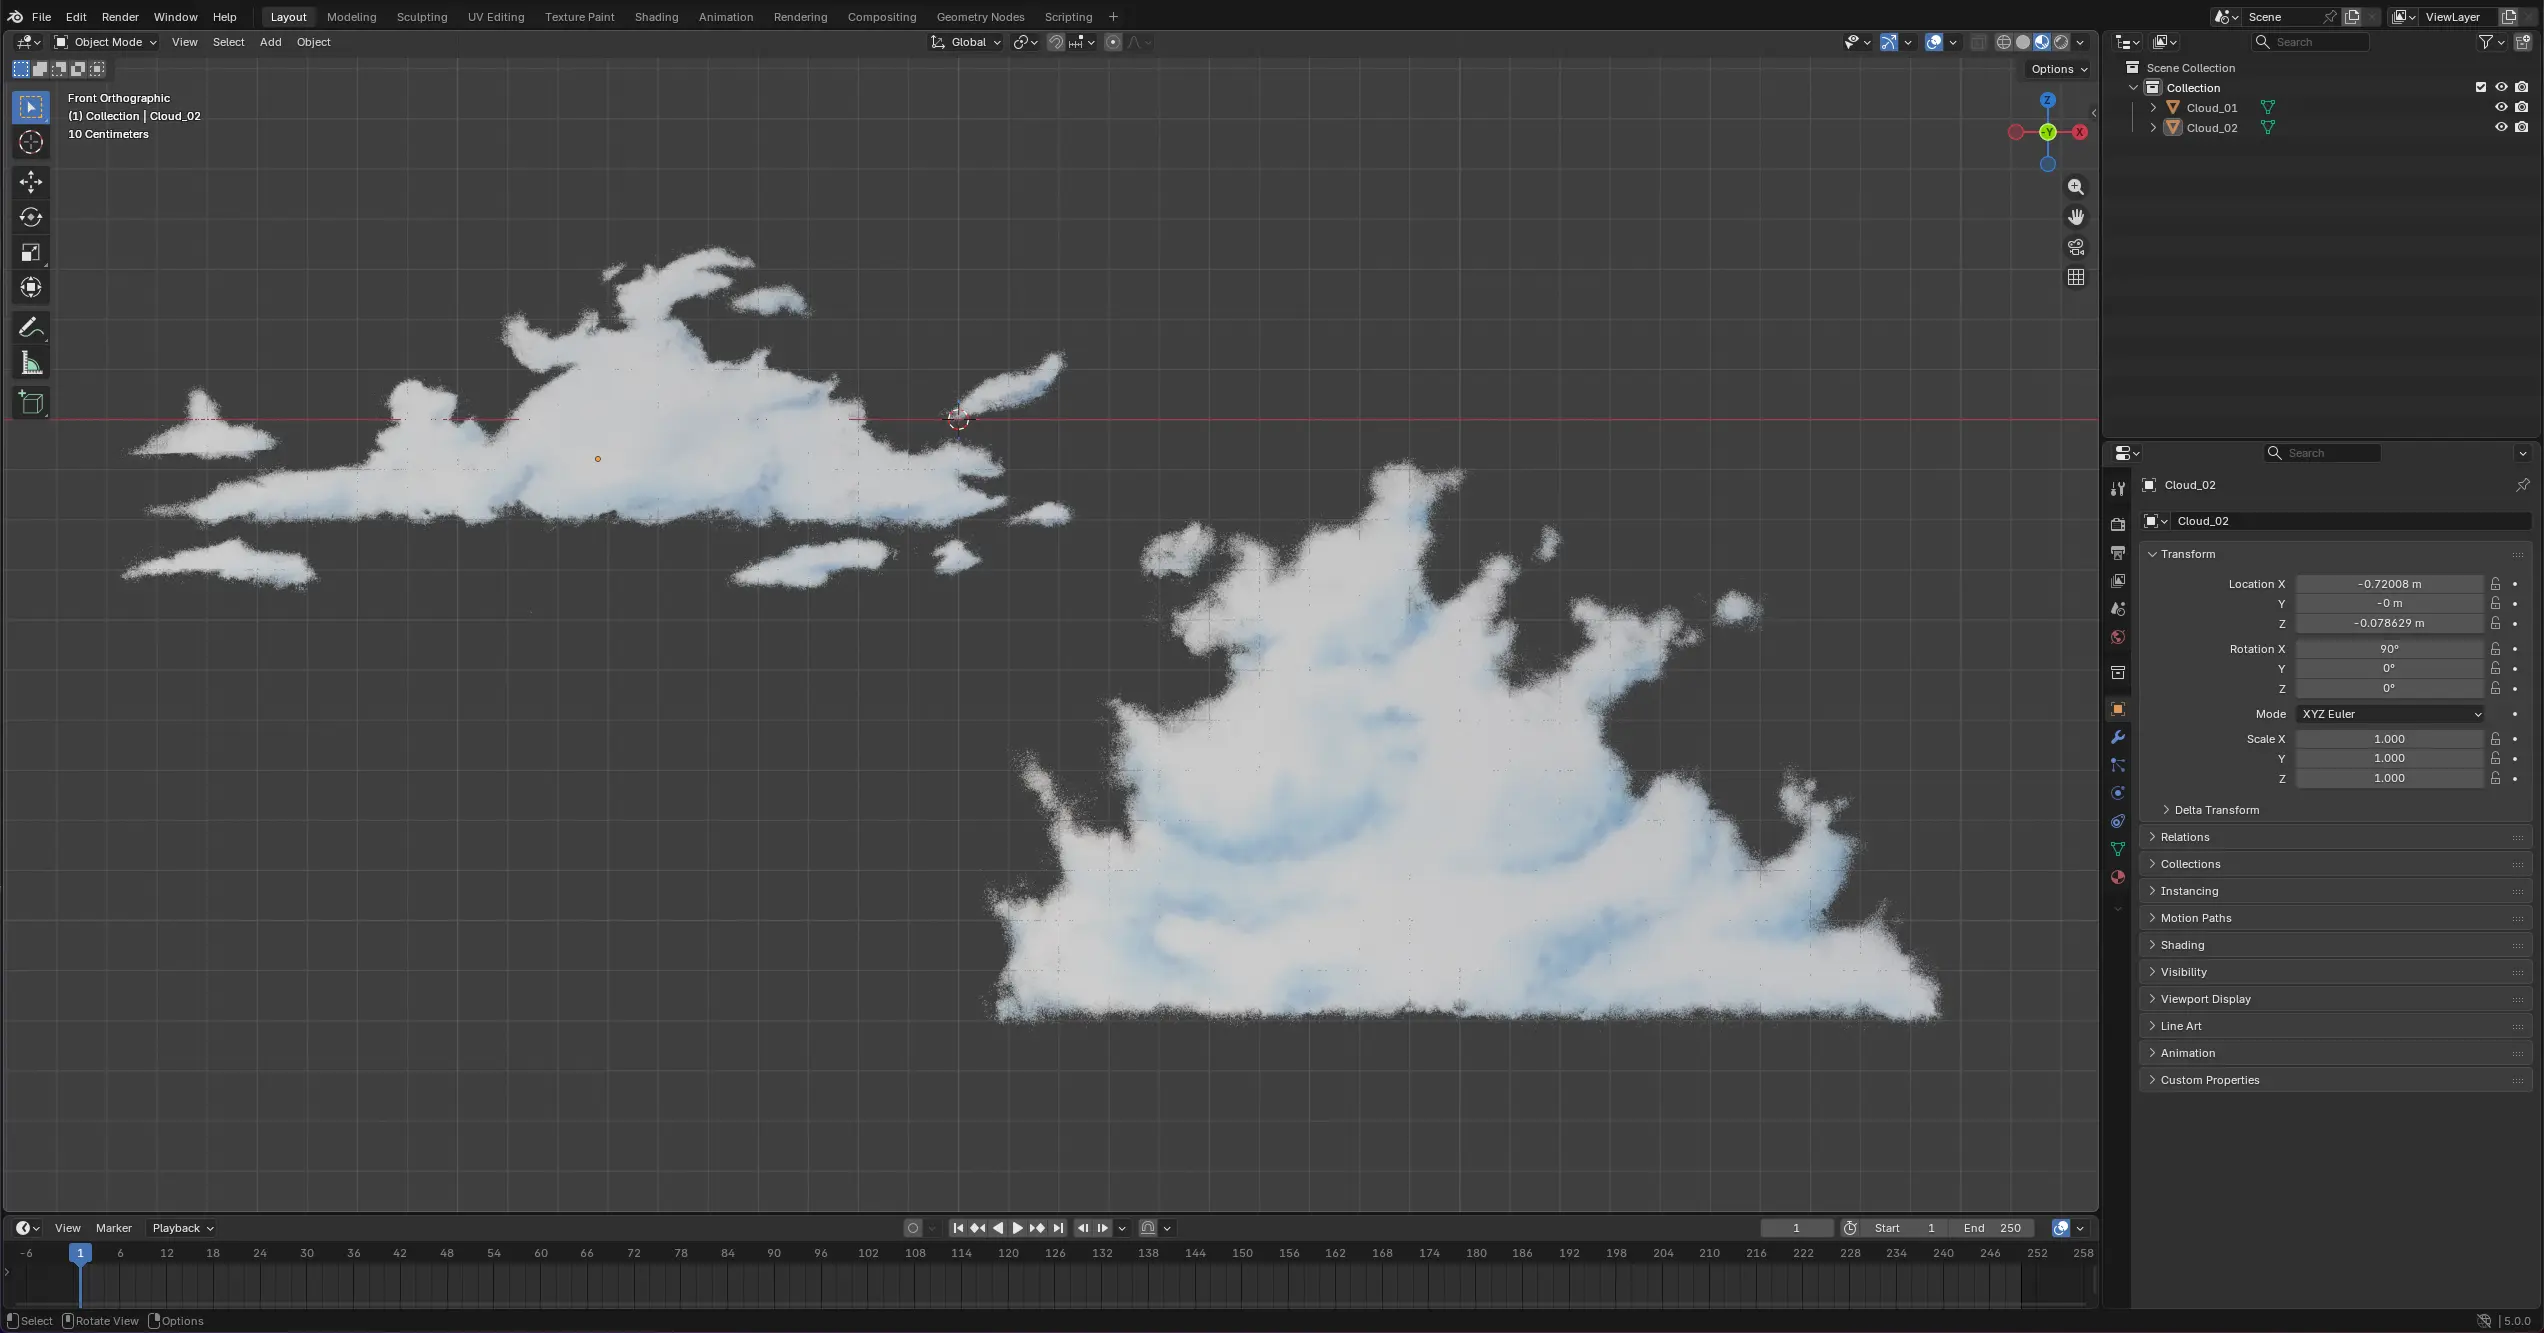Viewport: 2544px width, 1333px height.
Task: Uncheck the Collection exclude checkbox
Action: [x=2481, y=87]
